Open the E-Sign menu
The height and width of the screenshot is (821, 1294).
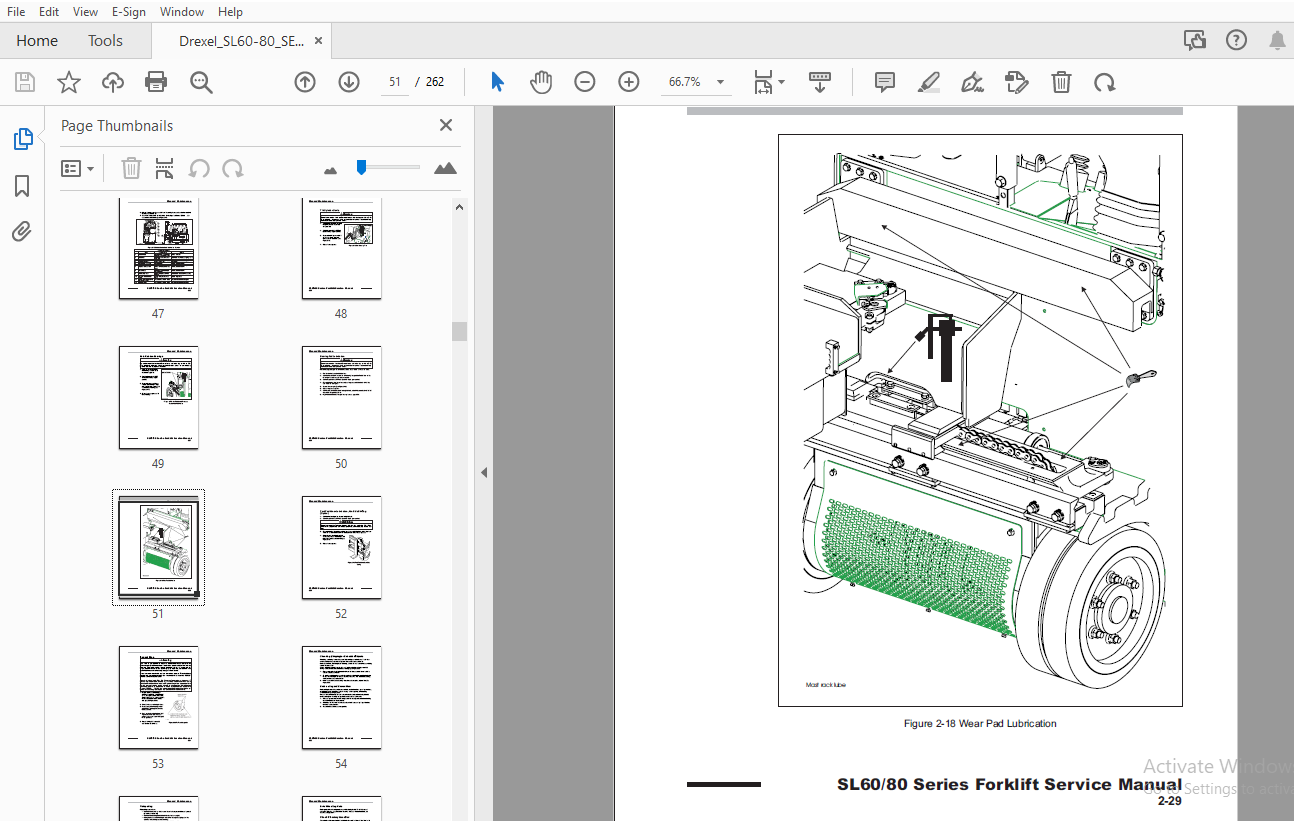point(130,12)
